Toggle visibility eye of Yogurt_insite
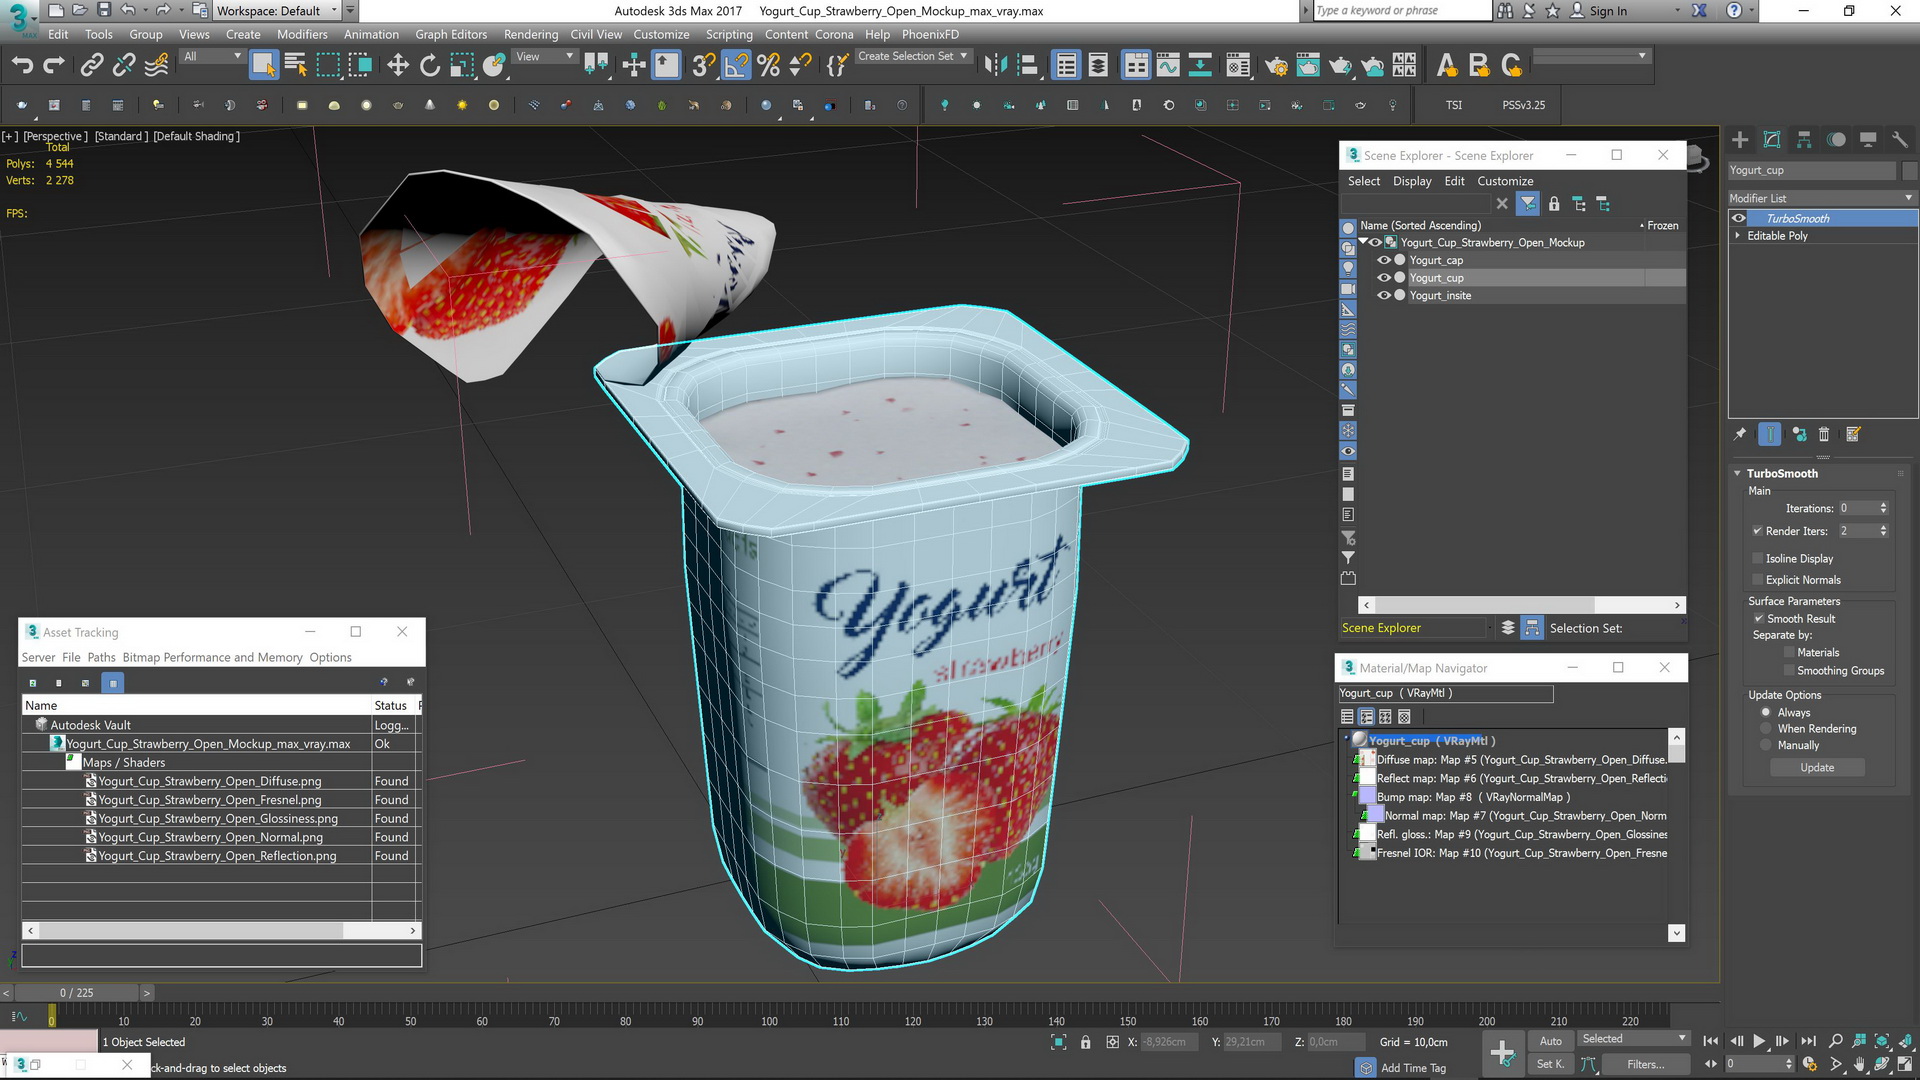This screenshot has height=1080, width=1920. tap(1385, 296)
